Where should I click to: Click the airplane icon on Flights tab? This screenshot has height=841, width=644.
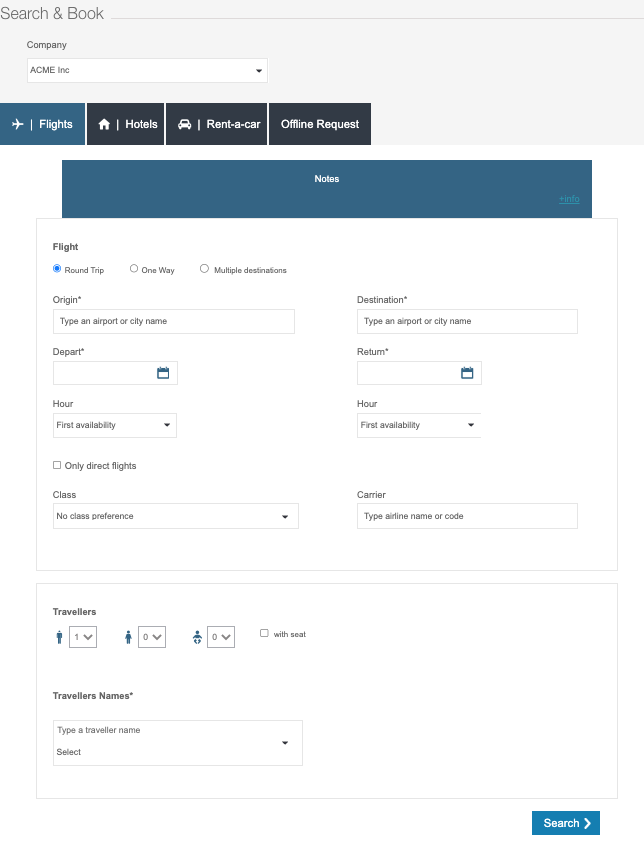click(17, 124)
